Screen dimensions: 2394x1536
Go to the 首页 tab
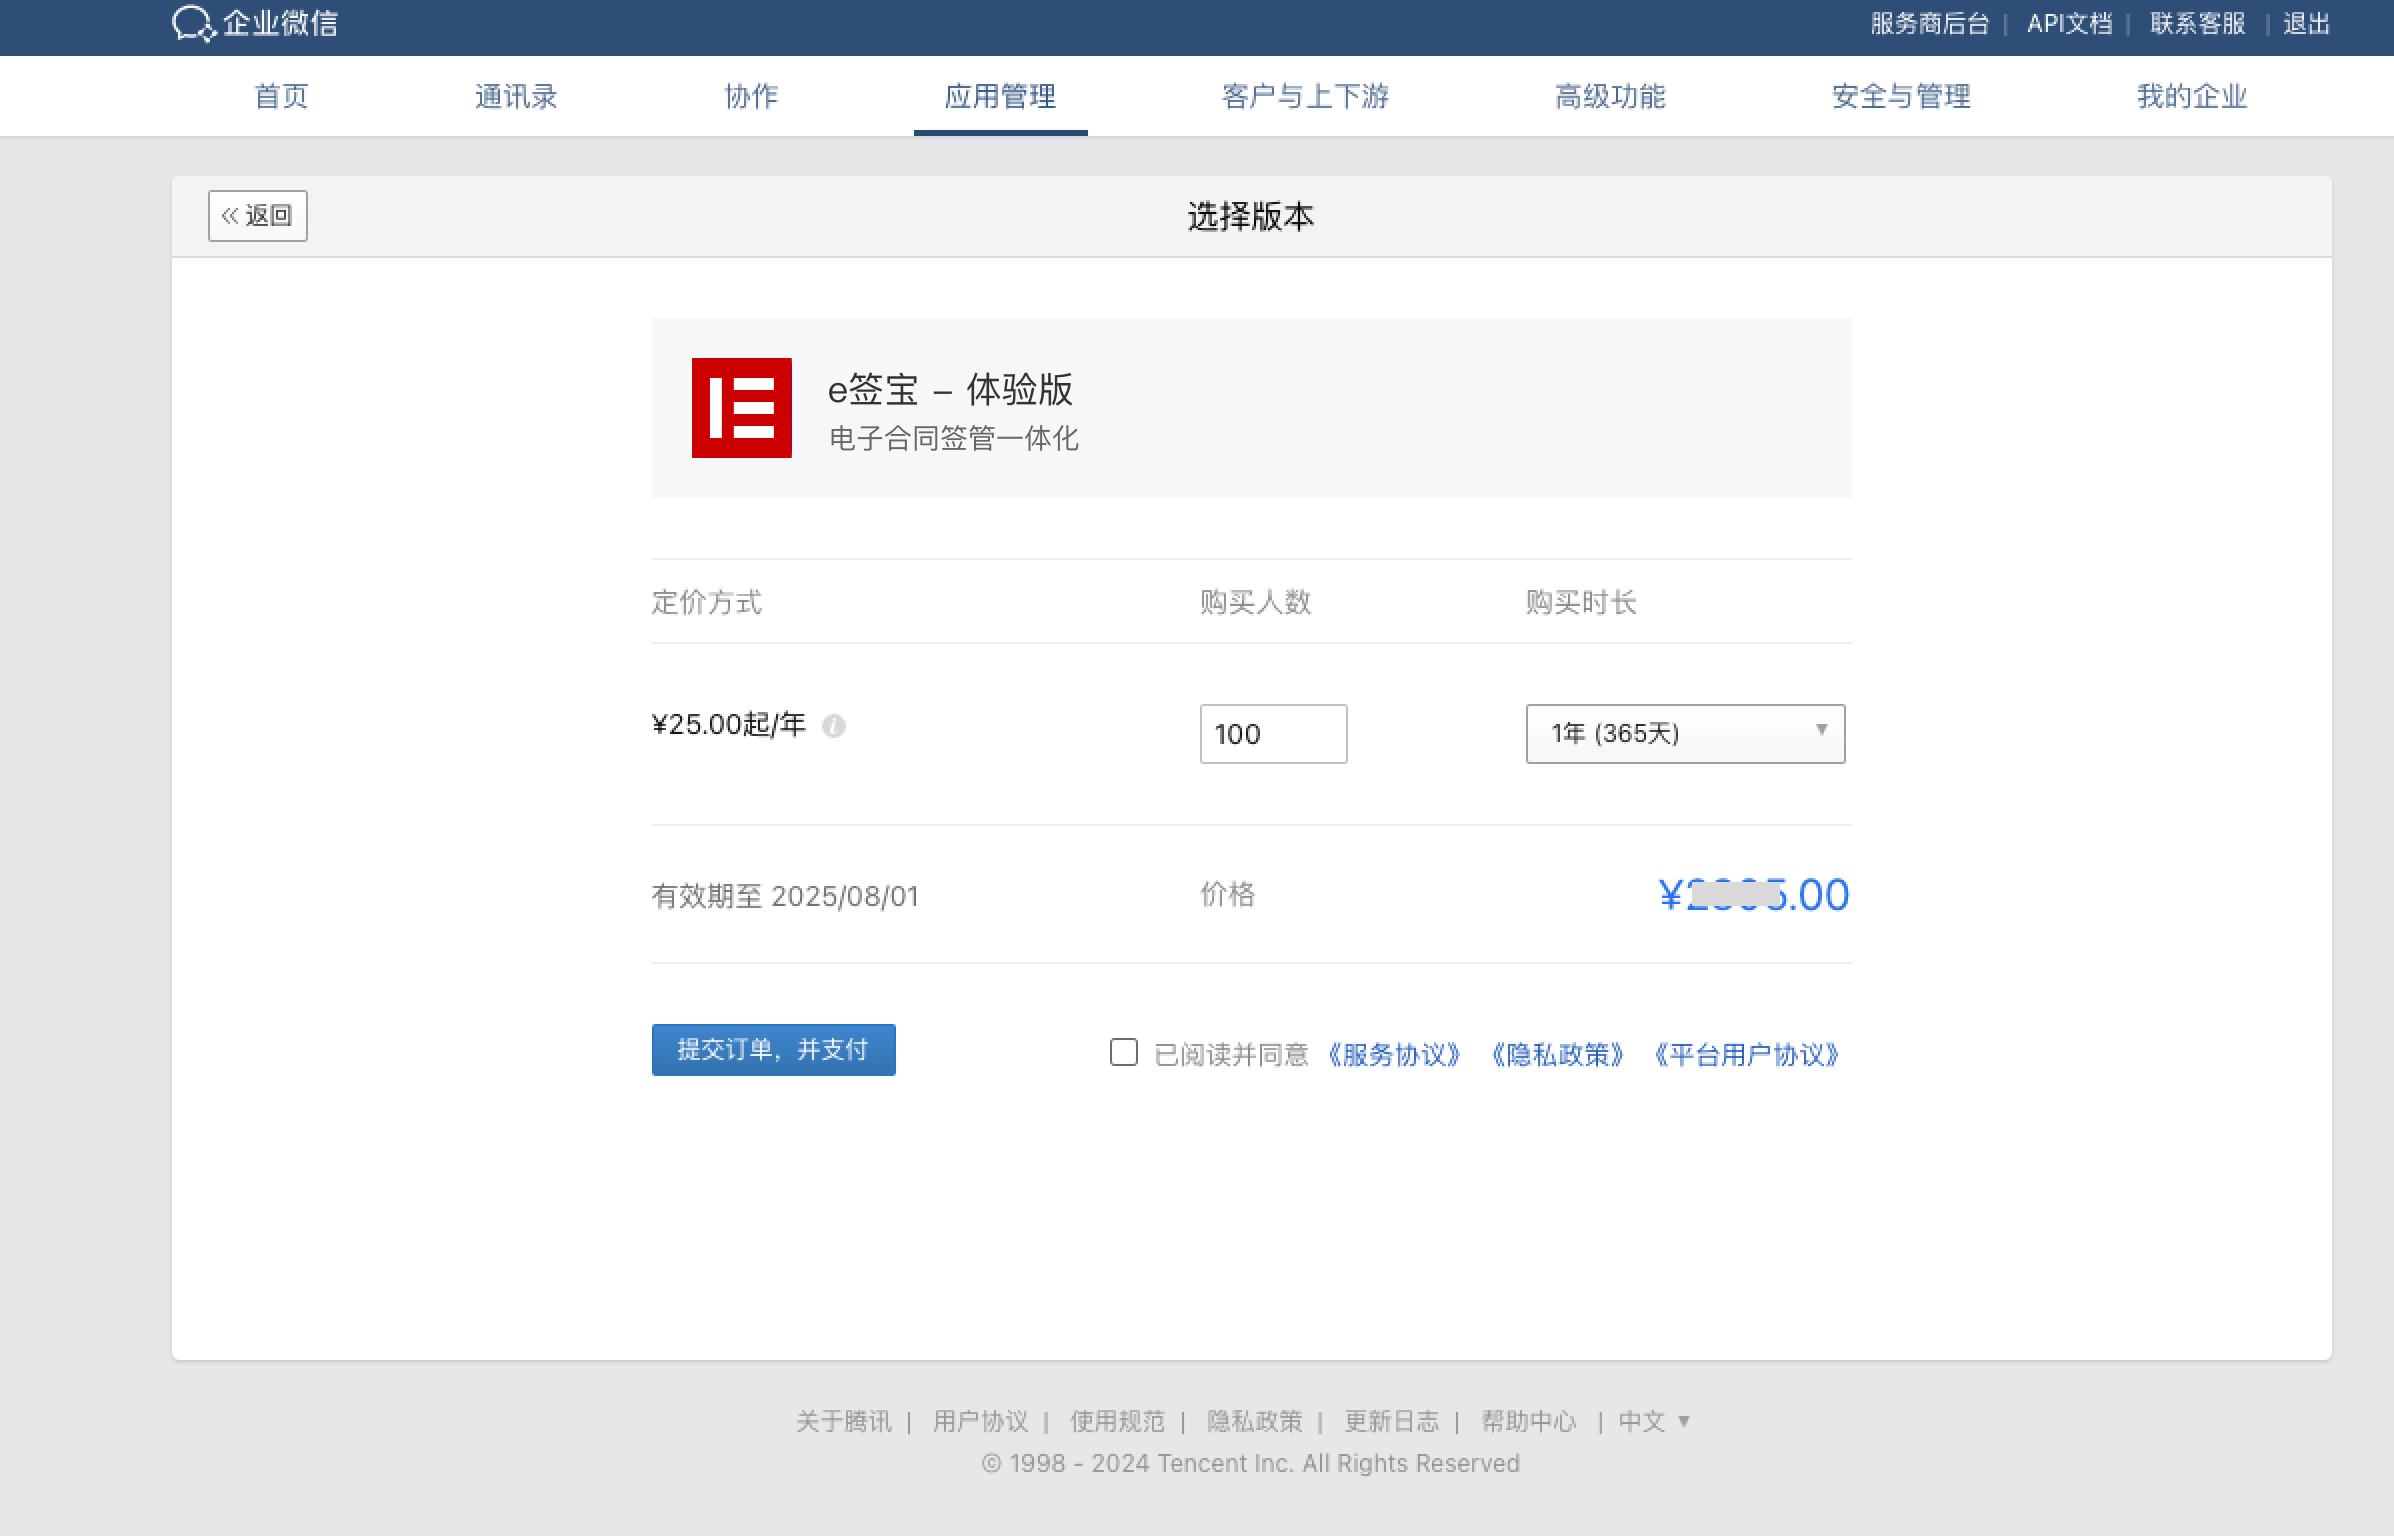(281, 96)
